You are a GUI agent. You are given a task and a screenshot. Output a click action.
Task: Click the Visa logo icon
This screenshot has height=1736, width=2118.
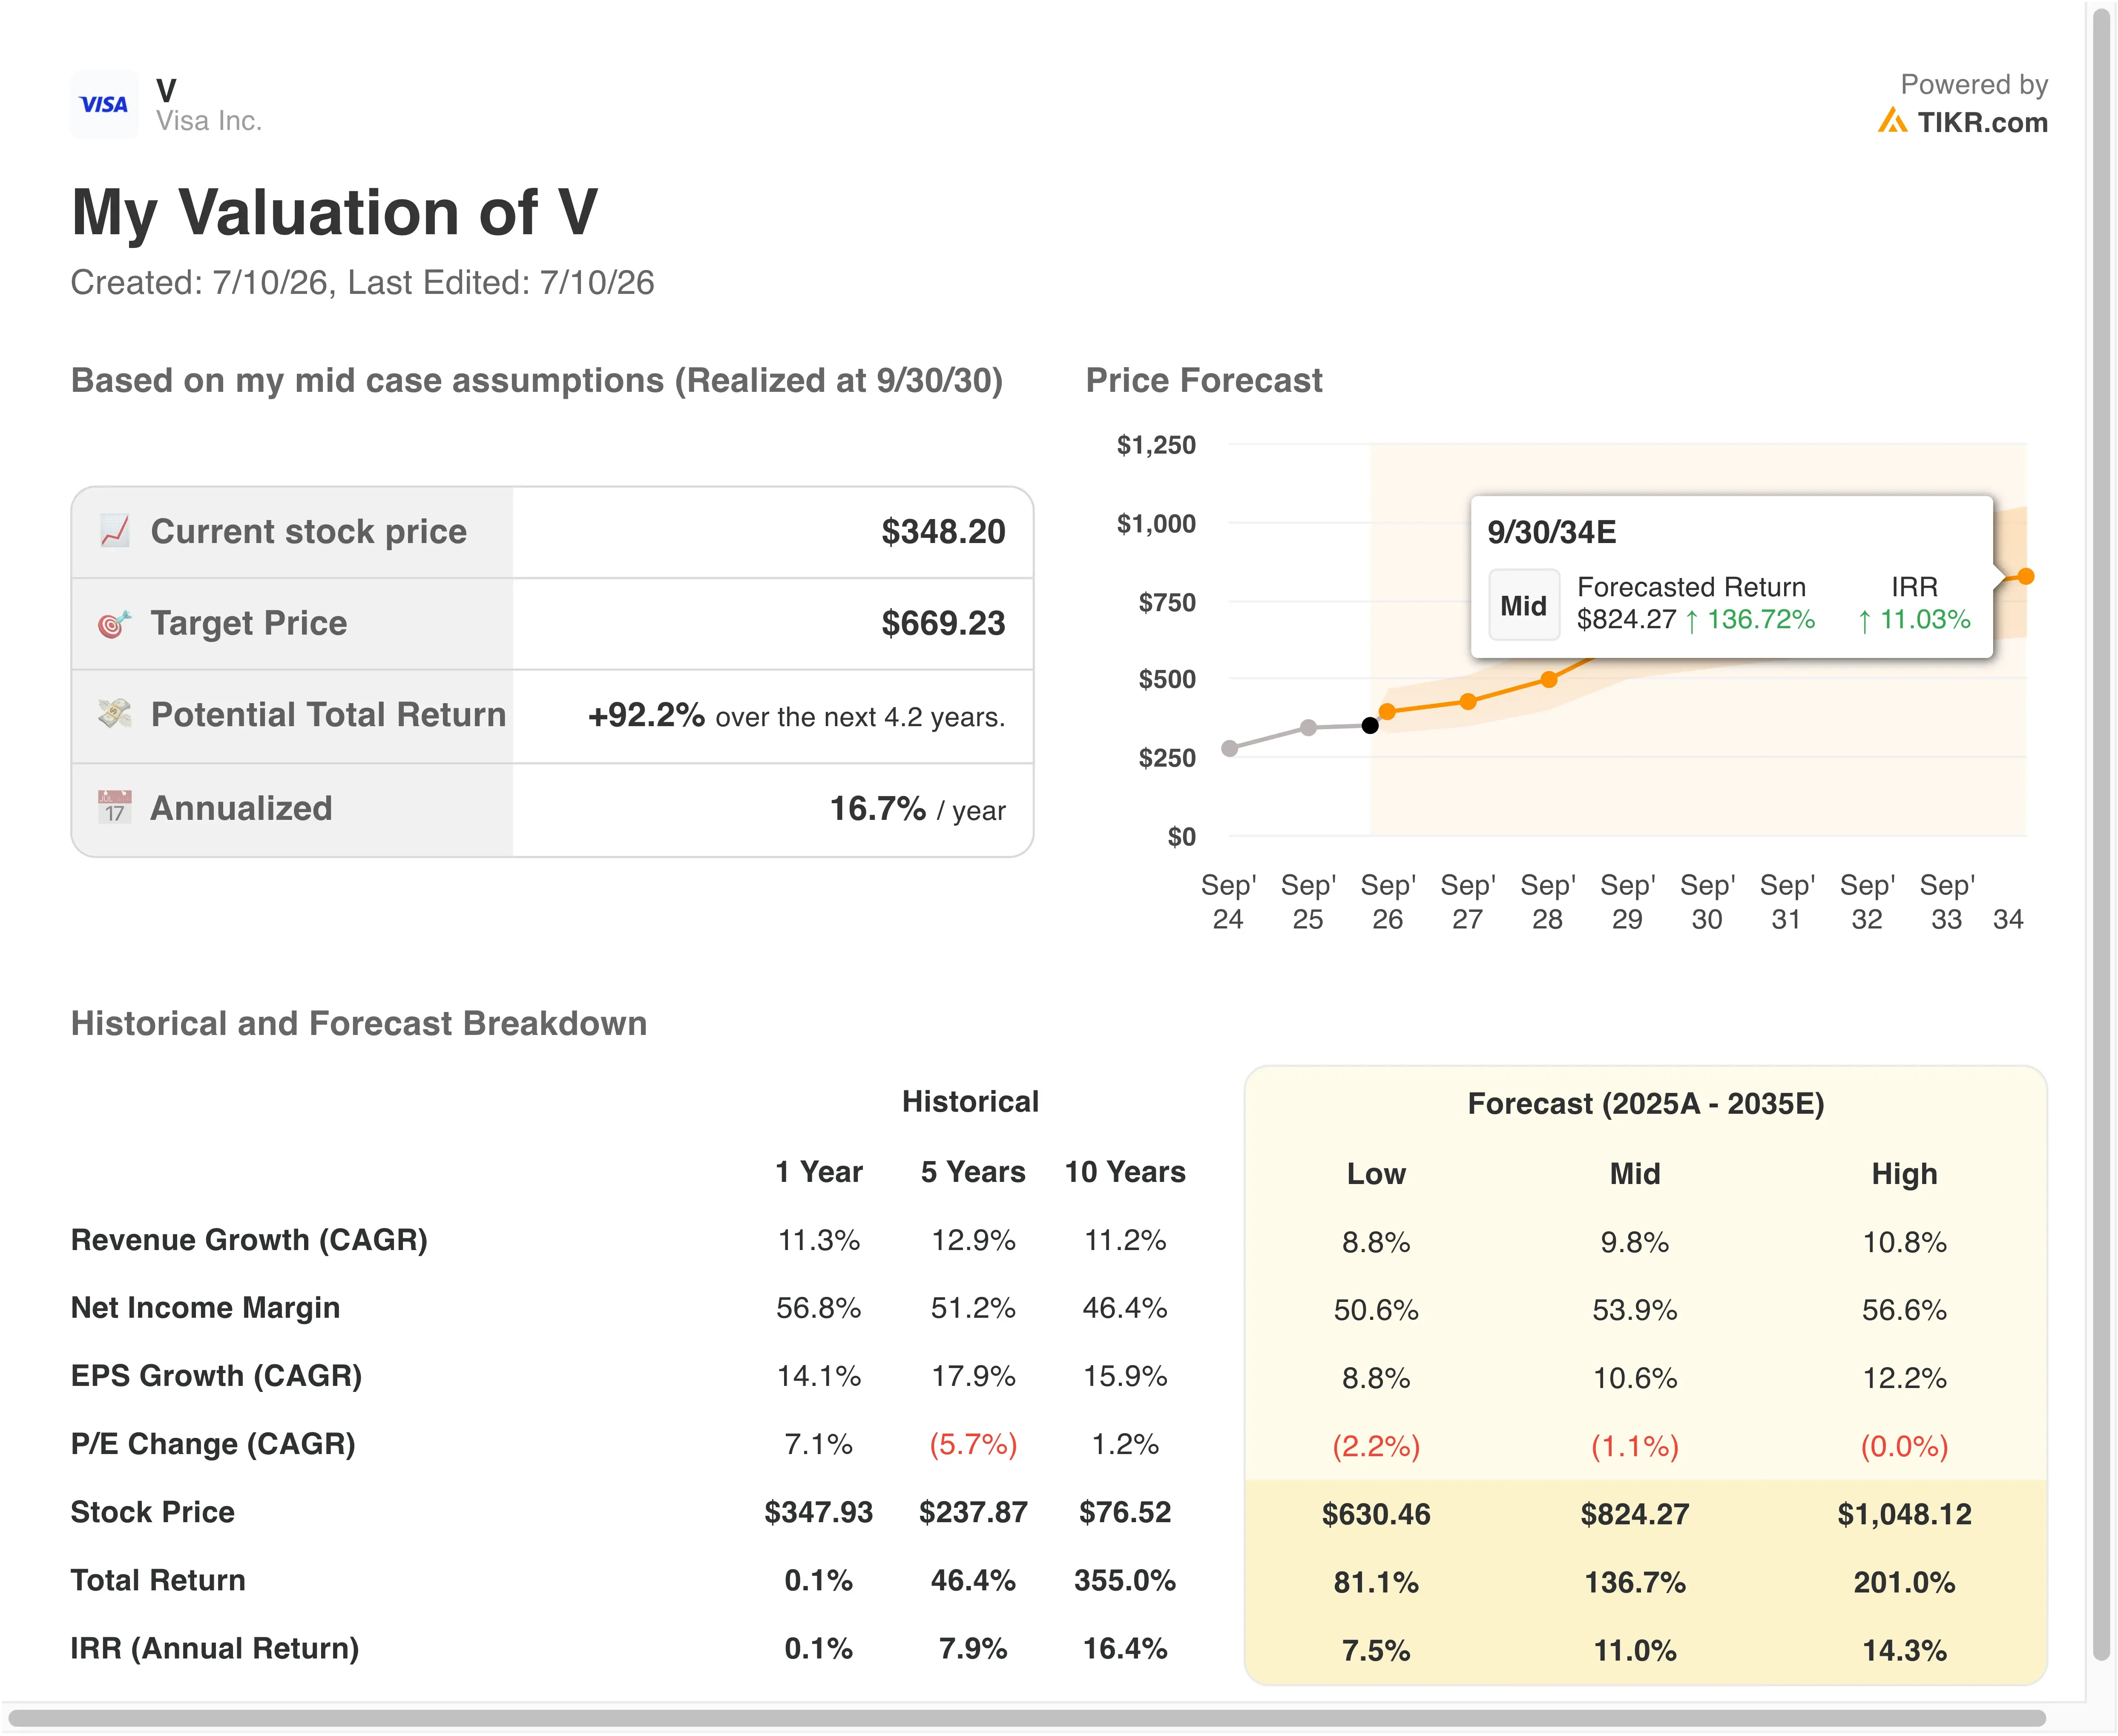pos(104,104)
